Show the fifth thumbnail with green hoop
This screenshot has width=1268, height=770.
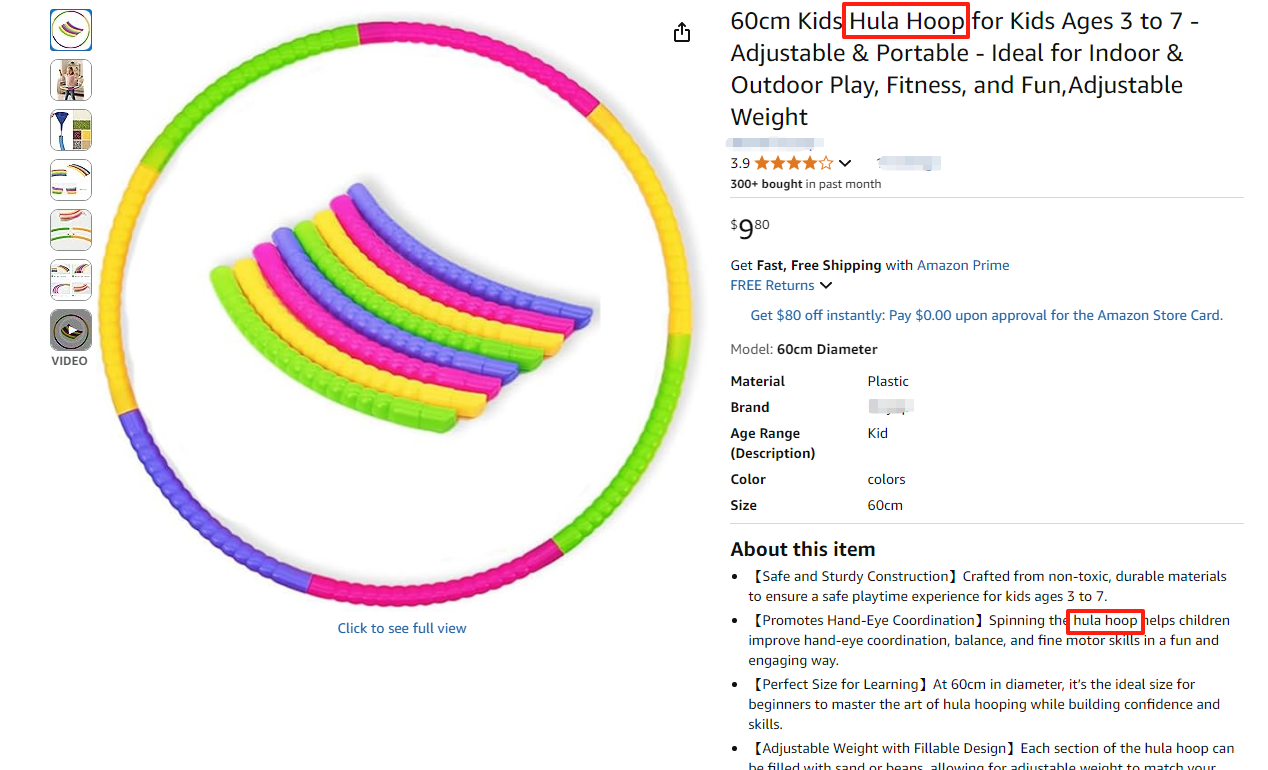(71, 230)
